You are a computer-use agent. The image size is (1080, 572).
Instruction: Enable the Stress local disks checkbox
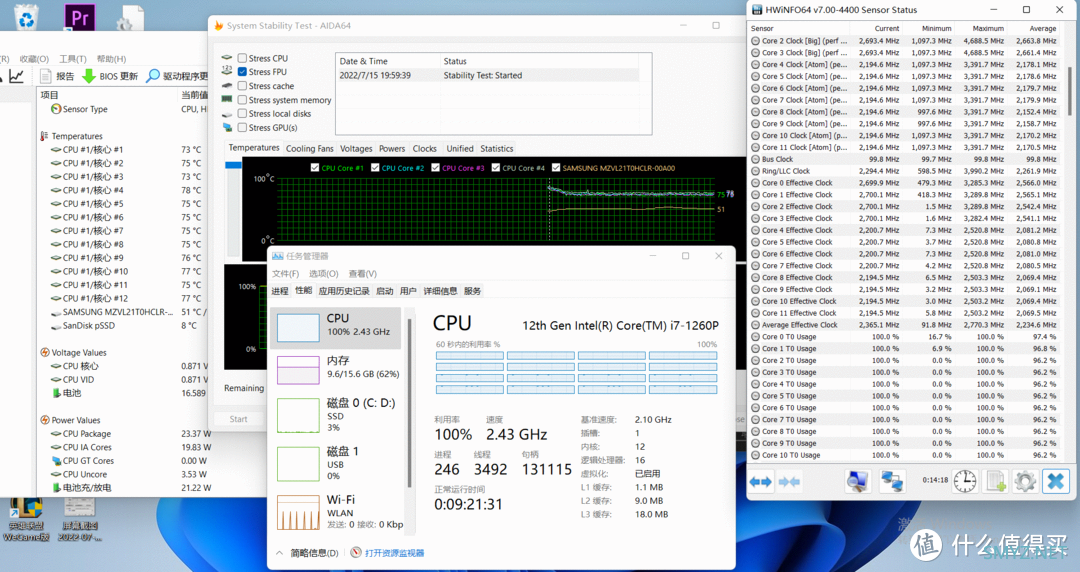click(242, 114)
